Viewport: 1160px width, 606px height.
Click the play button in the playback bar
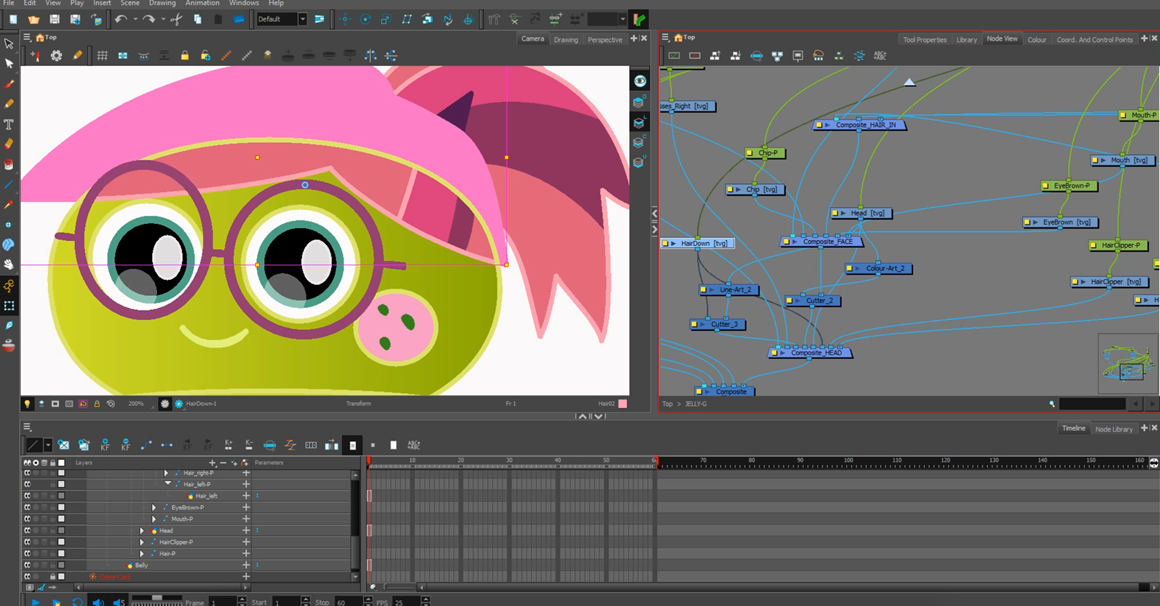(x=36, y=602)
